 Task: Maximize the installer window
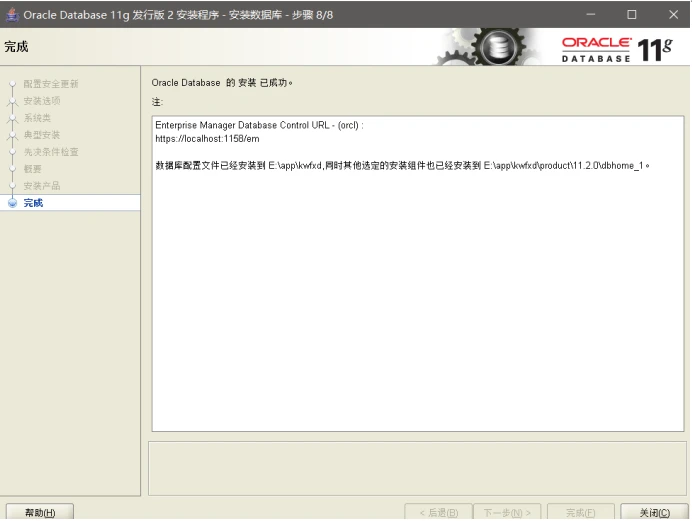632,15
